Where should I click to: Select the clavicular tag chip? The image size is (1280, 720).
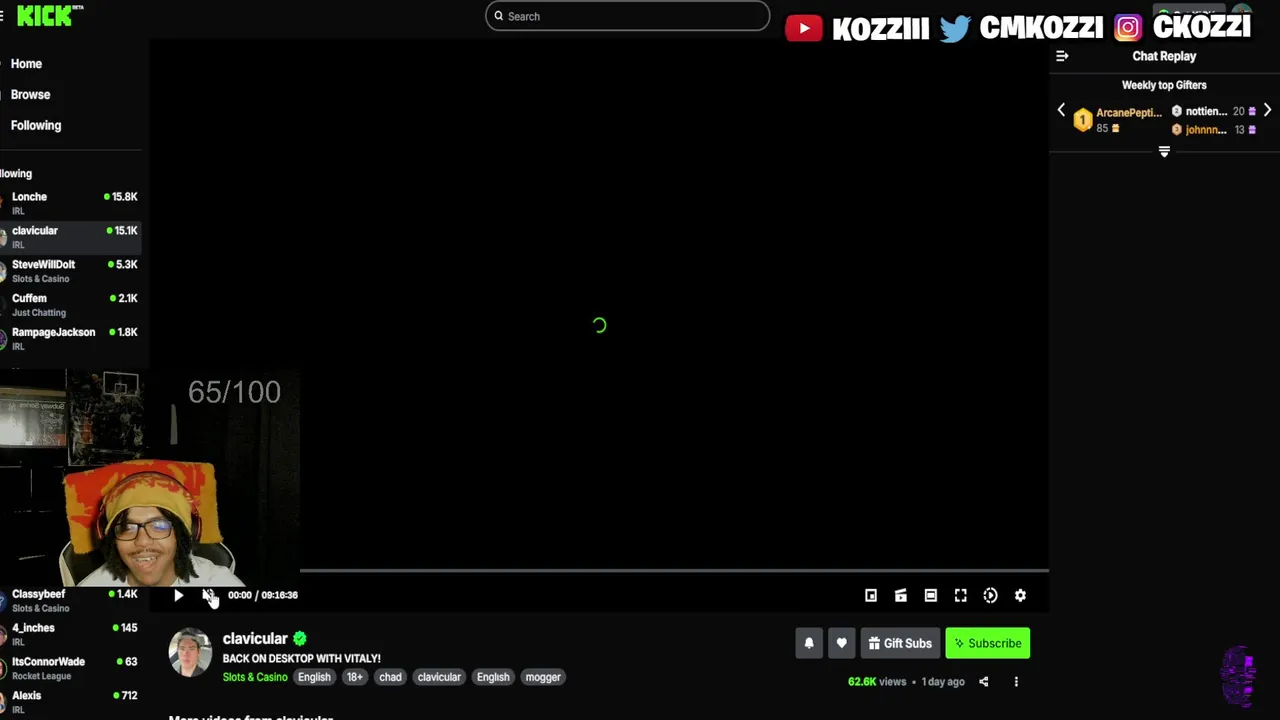tap(439, 677)
